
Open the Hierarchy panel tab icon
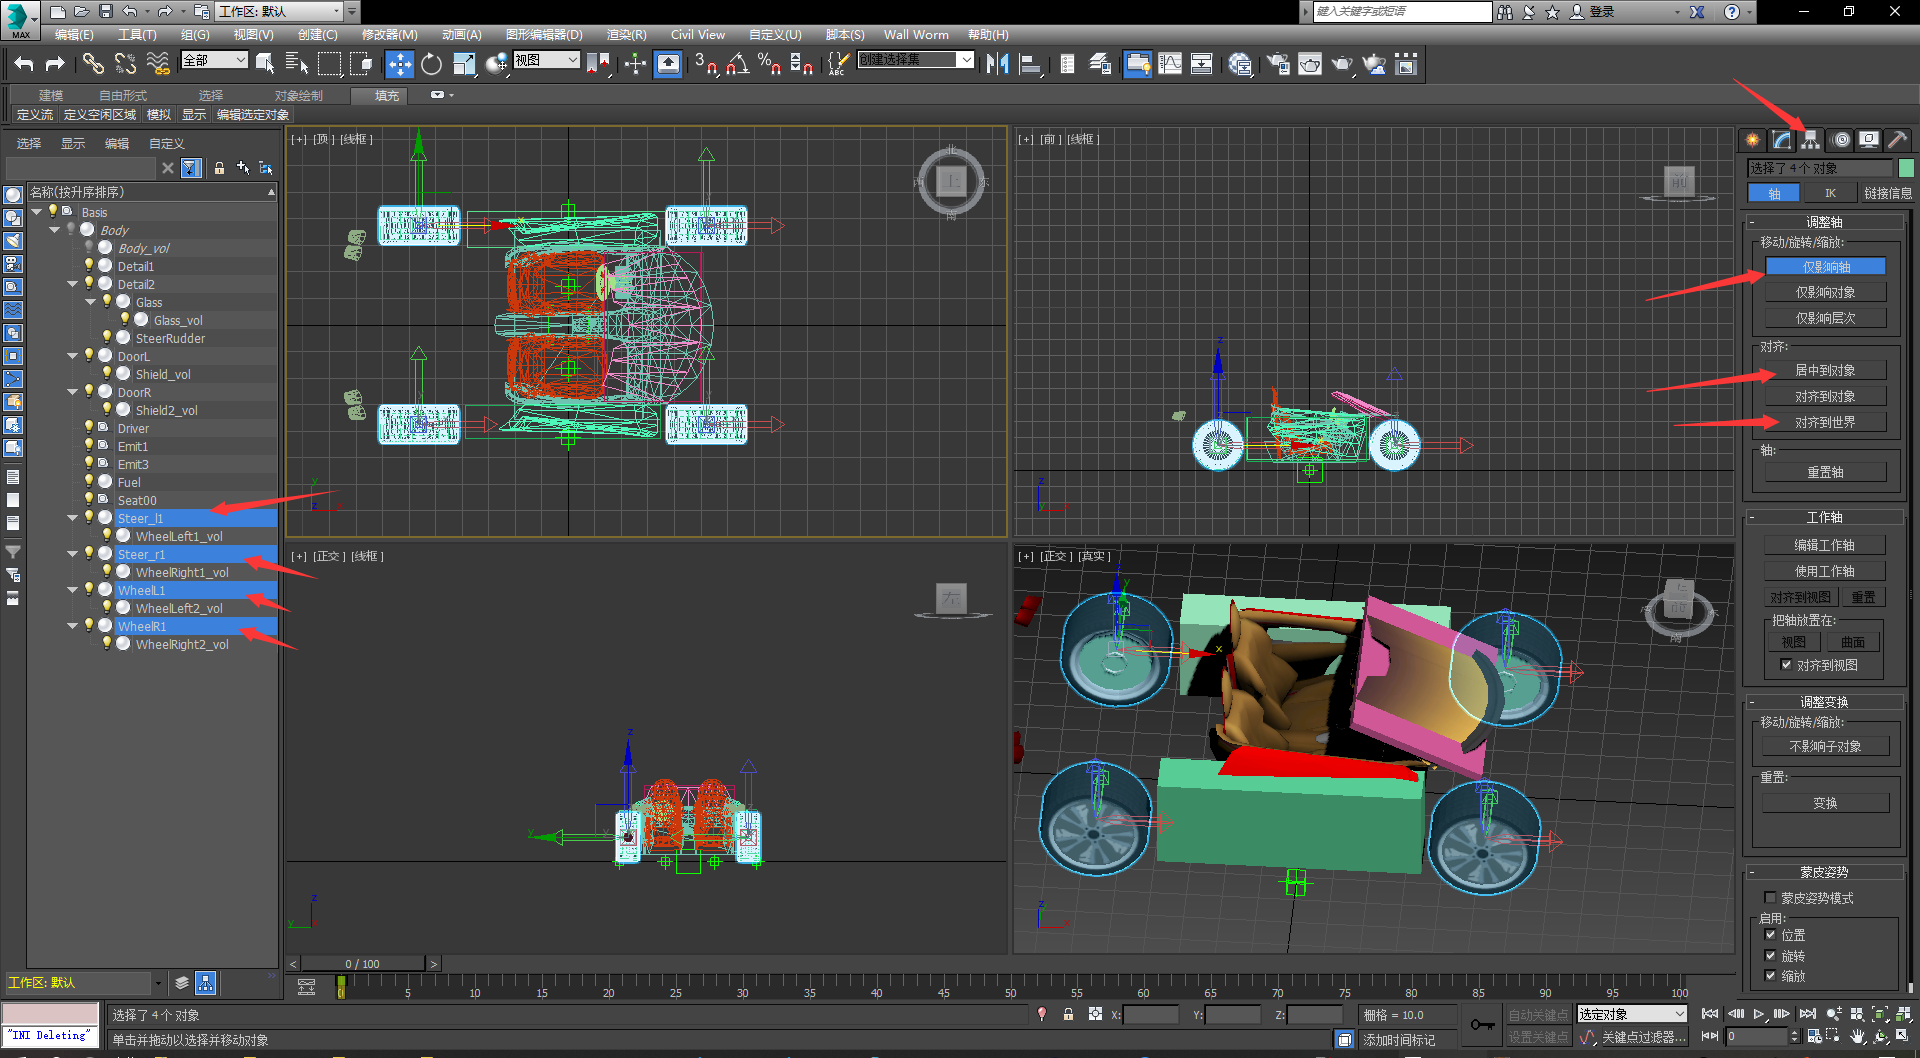(x=1811, y=140)
